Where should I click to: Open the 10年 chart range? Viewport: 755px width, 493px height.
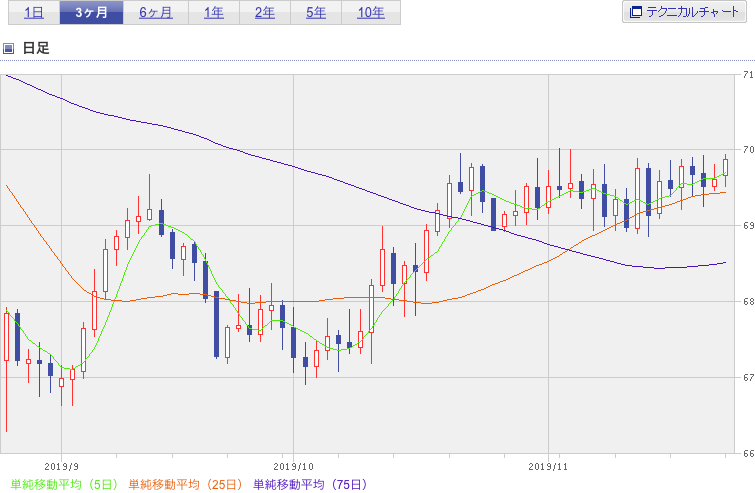[371, 13]
